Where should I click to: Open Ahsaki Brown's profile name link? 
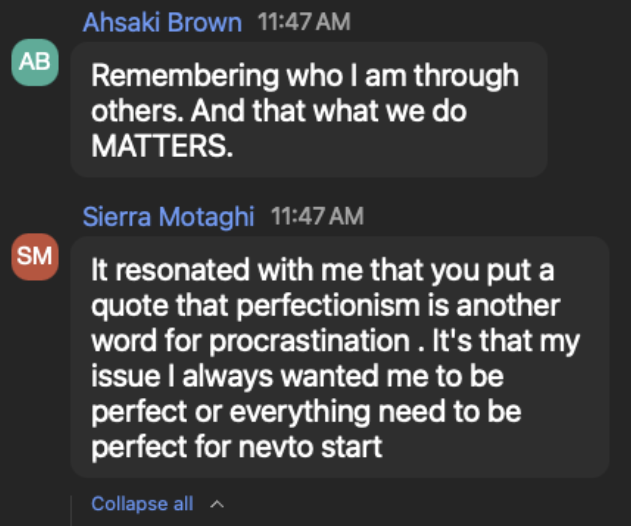click(x=162, y=22)
